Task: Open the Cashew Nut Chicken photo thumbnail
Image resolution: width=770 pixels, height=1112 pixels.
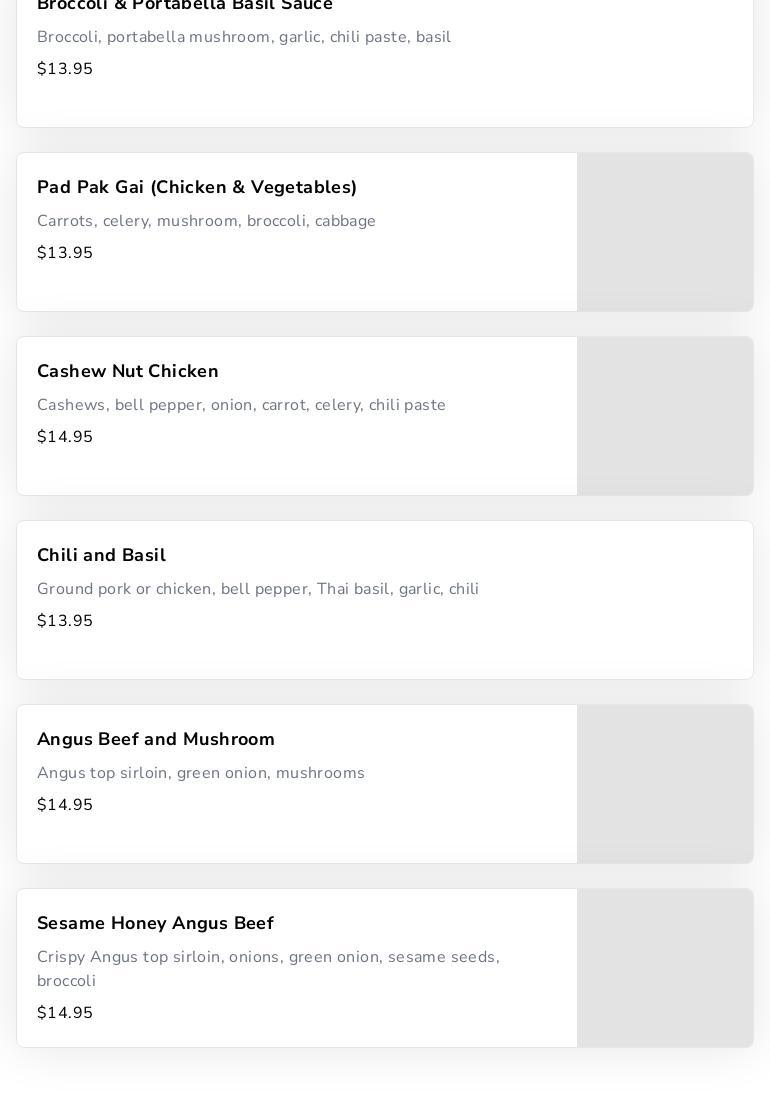Action: click(665, 416)
